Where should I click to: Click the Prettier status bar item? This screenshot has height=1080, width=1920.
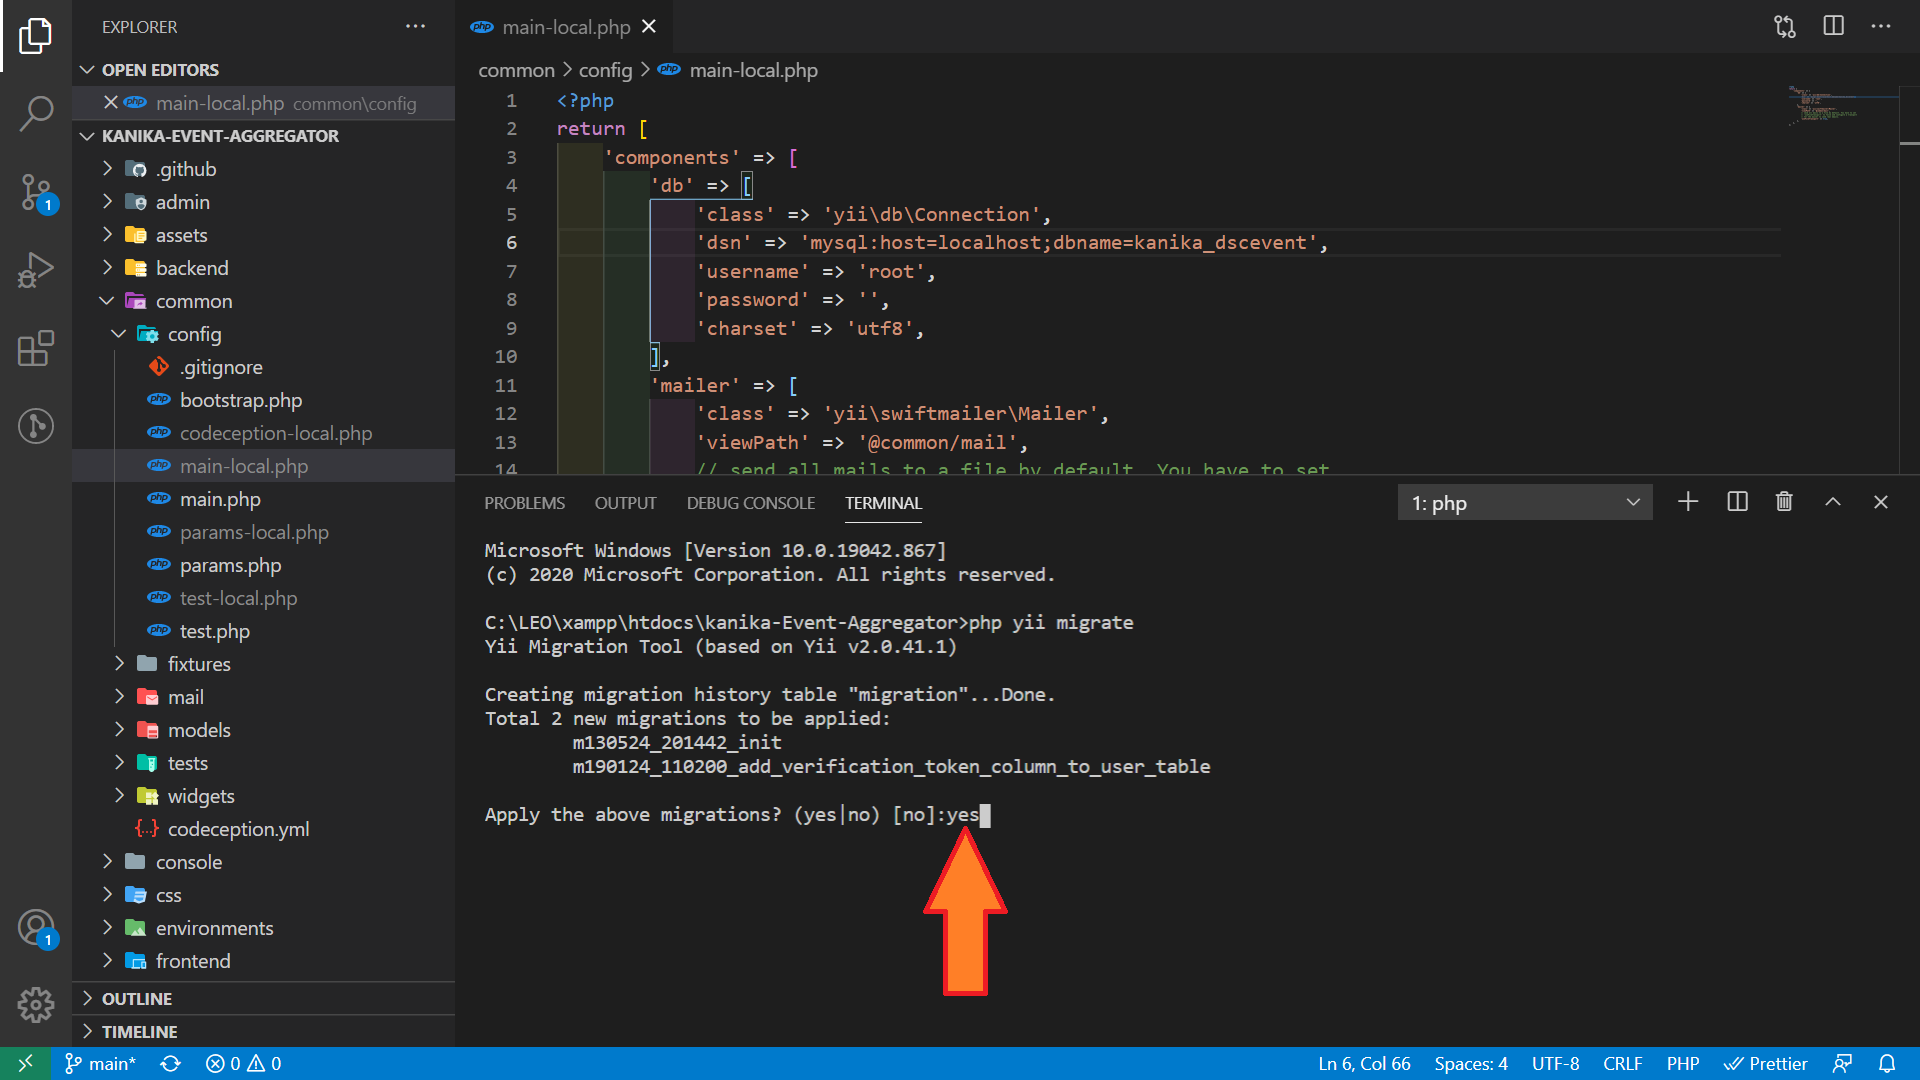1766,1064
